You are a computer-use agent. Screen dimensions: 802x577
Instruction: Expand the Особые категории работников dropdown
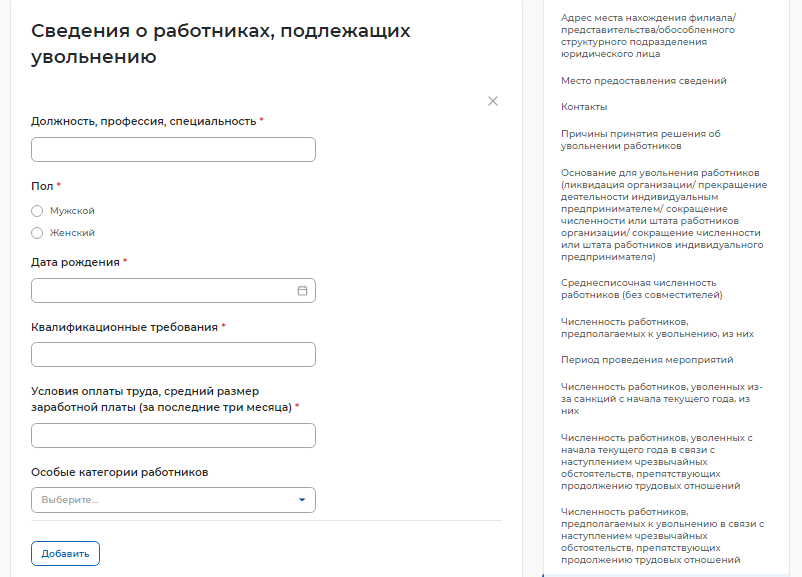click(x=173, y=500)
